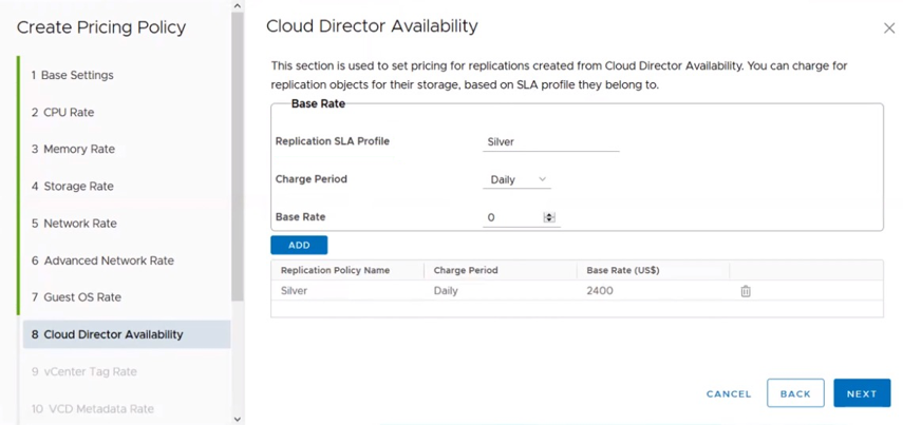Select the Guest OS Rate step
Viewport: 904px width, 426px height.
click(x=82, y=297)
